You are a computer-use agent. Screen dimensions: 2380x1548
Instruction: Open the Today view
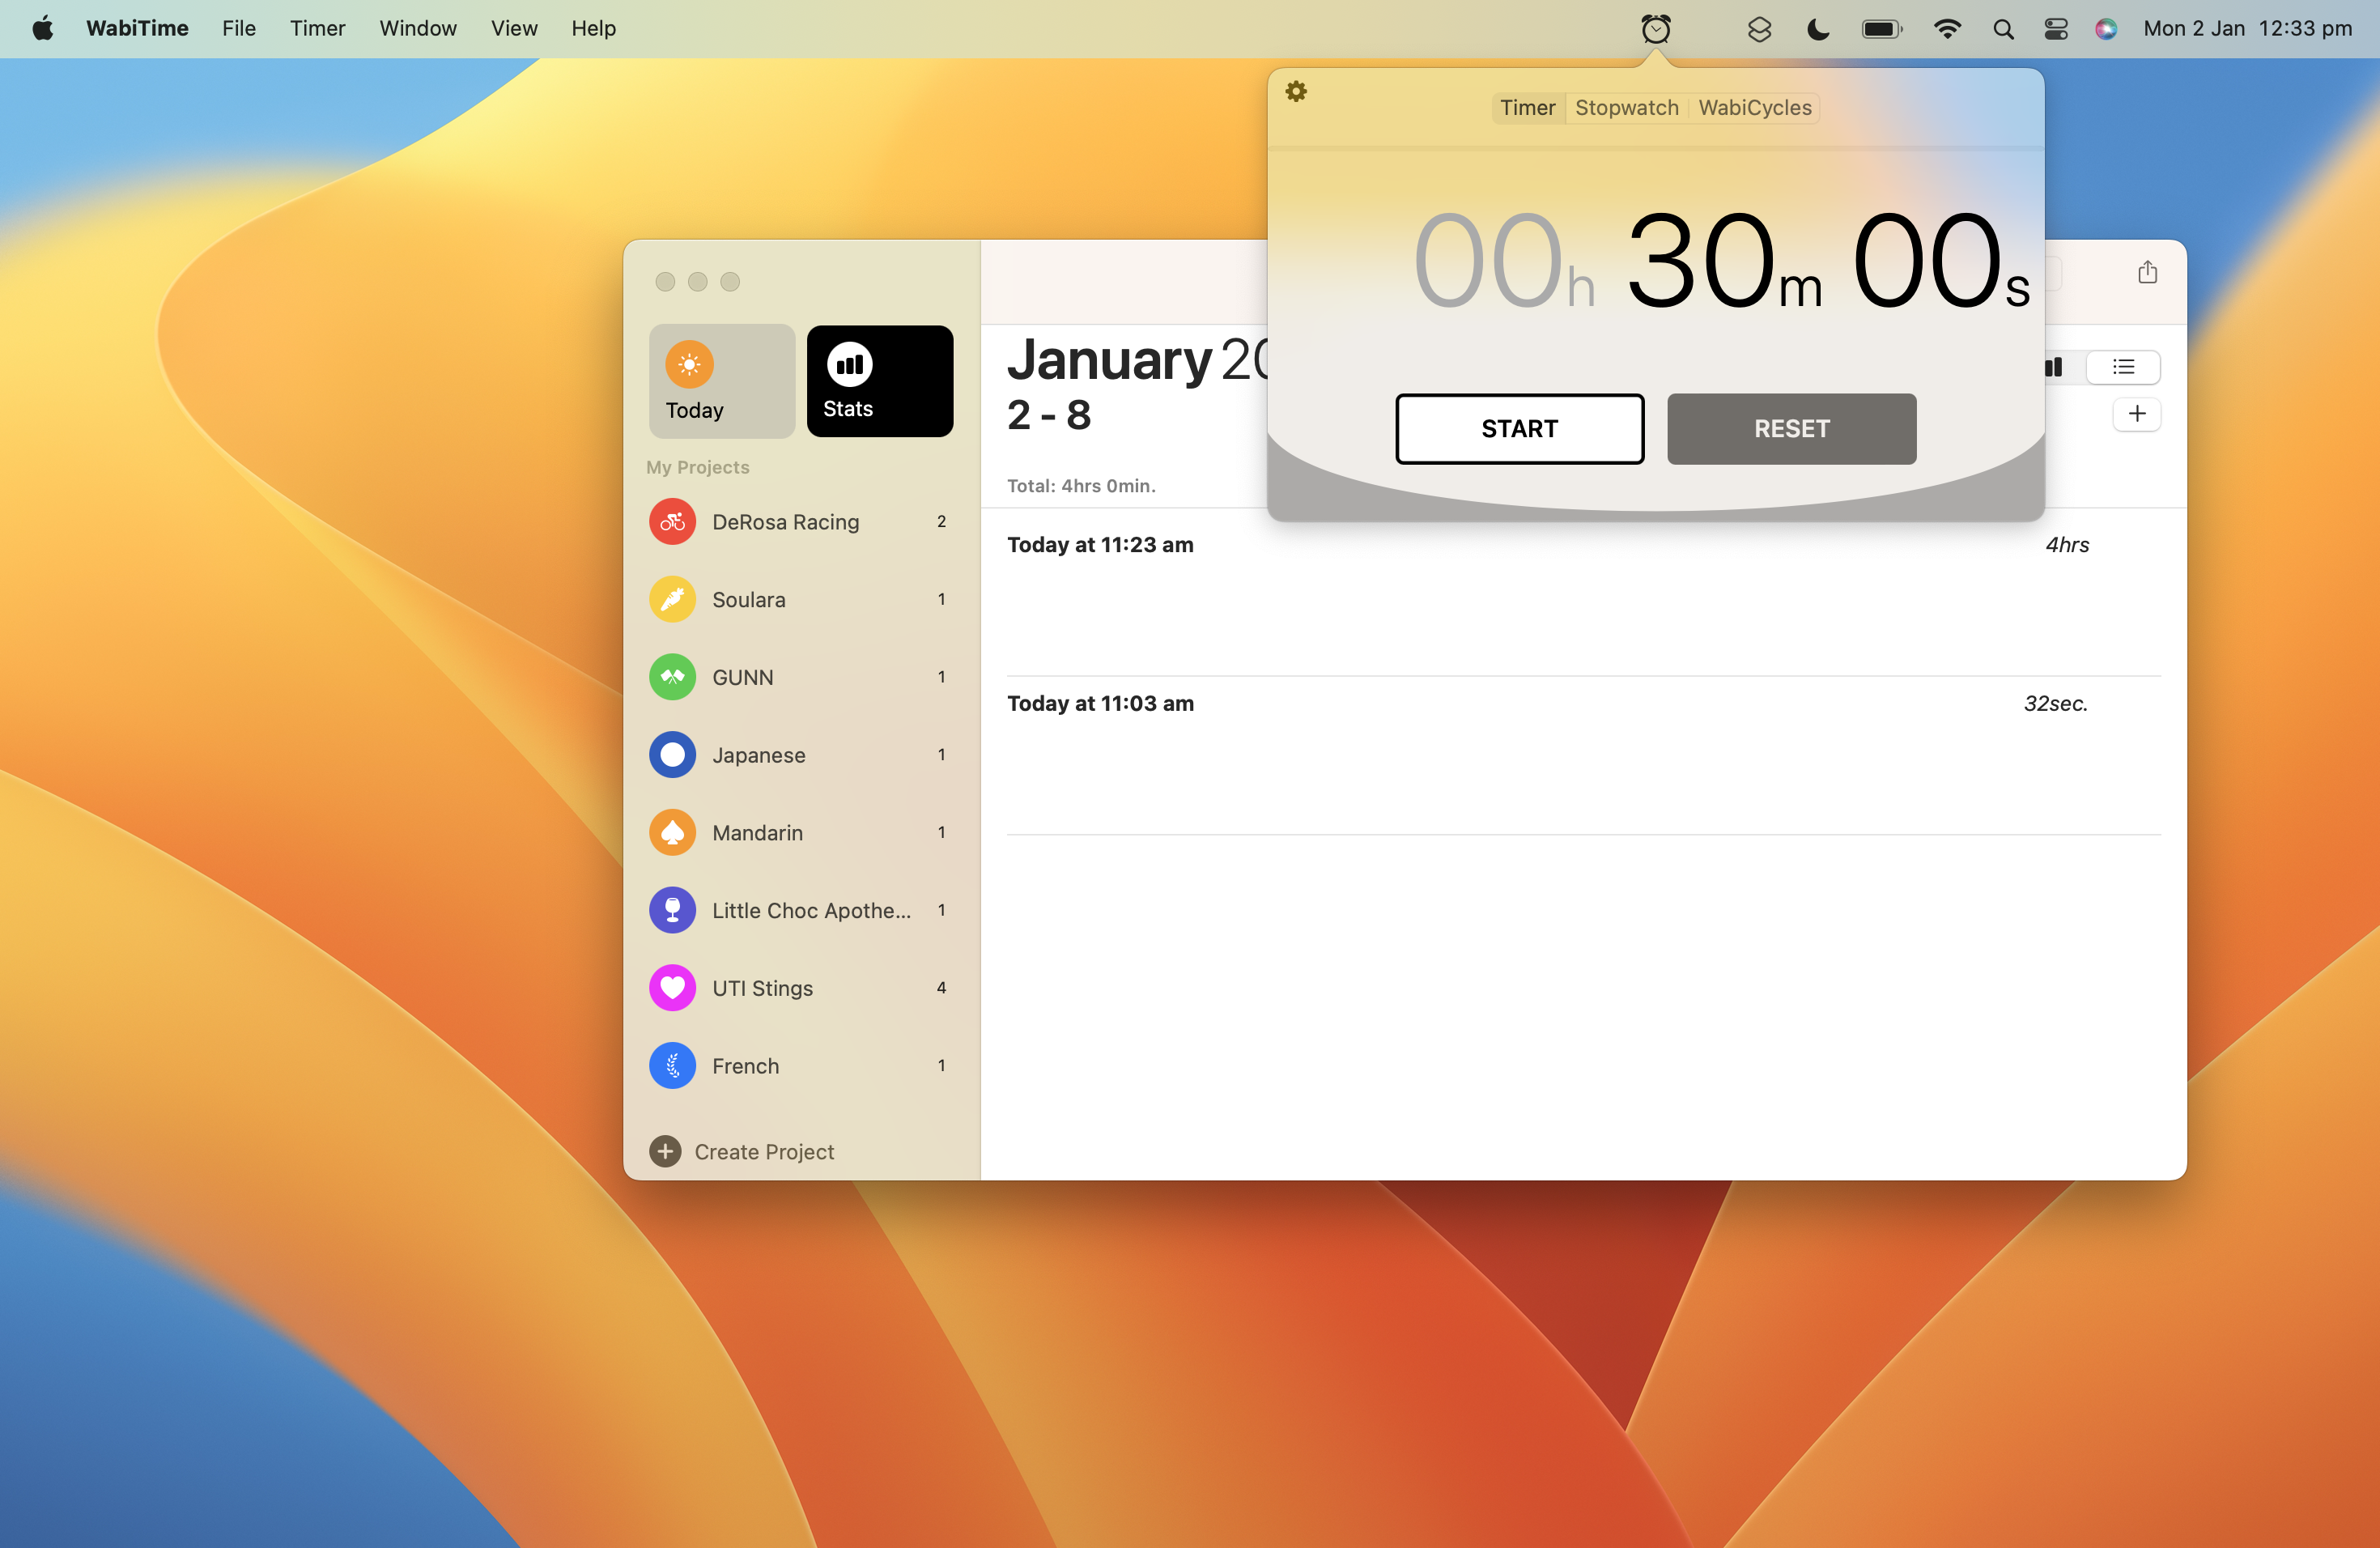coord(722,381)
